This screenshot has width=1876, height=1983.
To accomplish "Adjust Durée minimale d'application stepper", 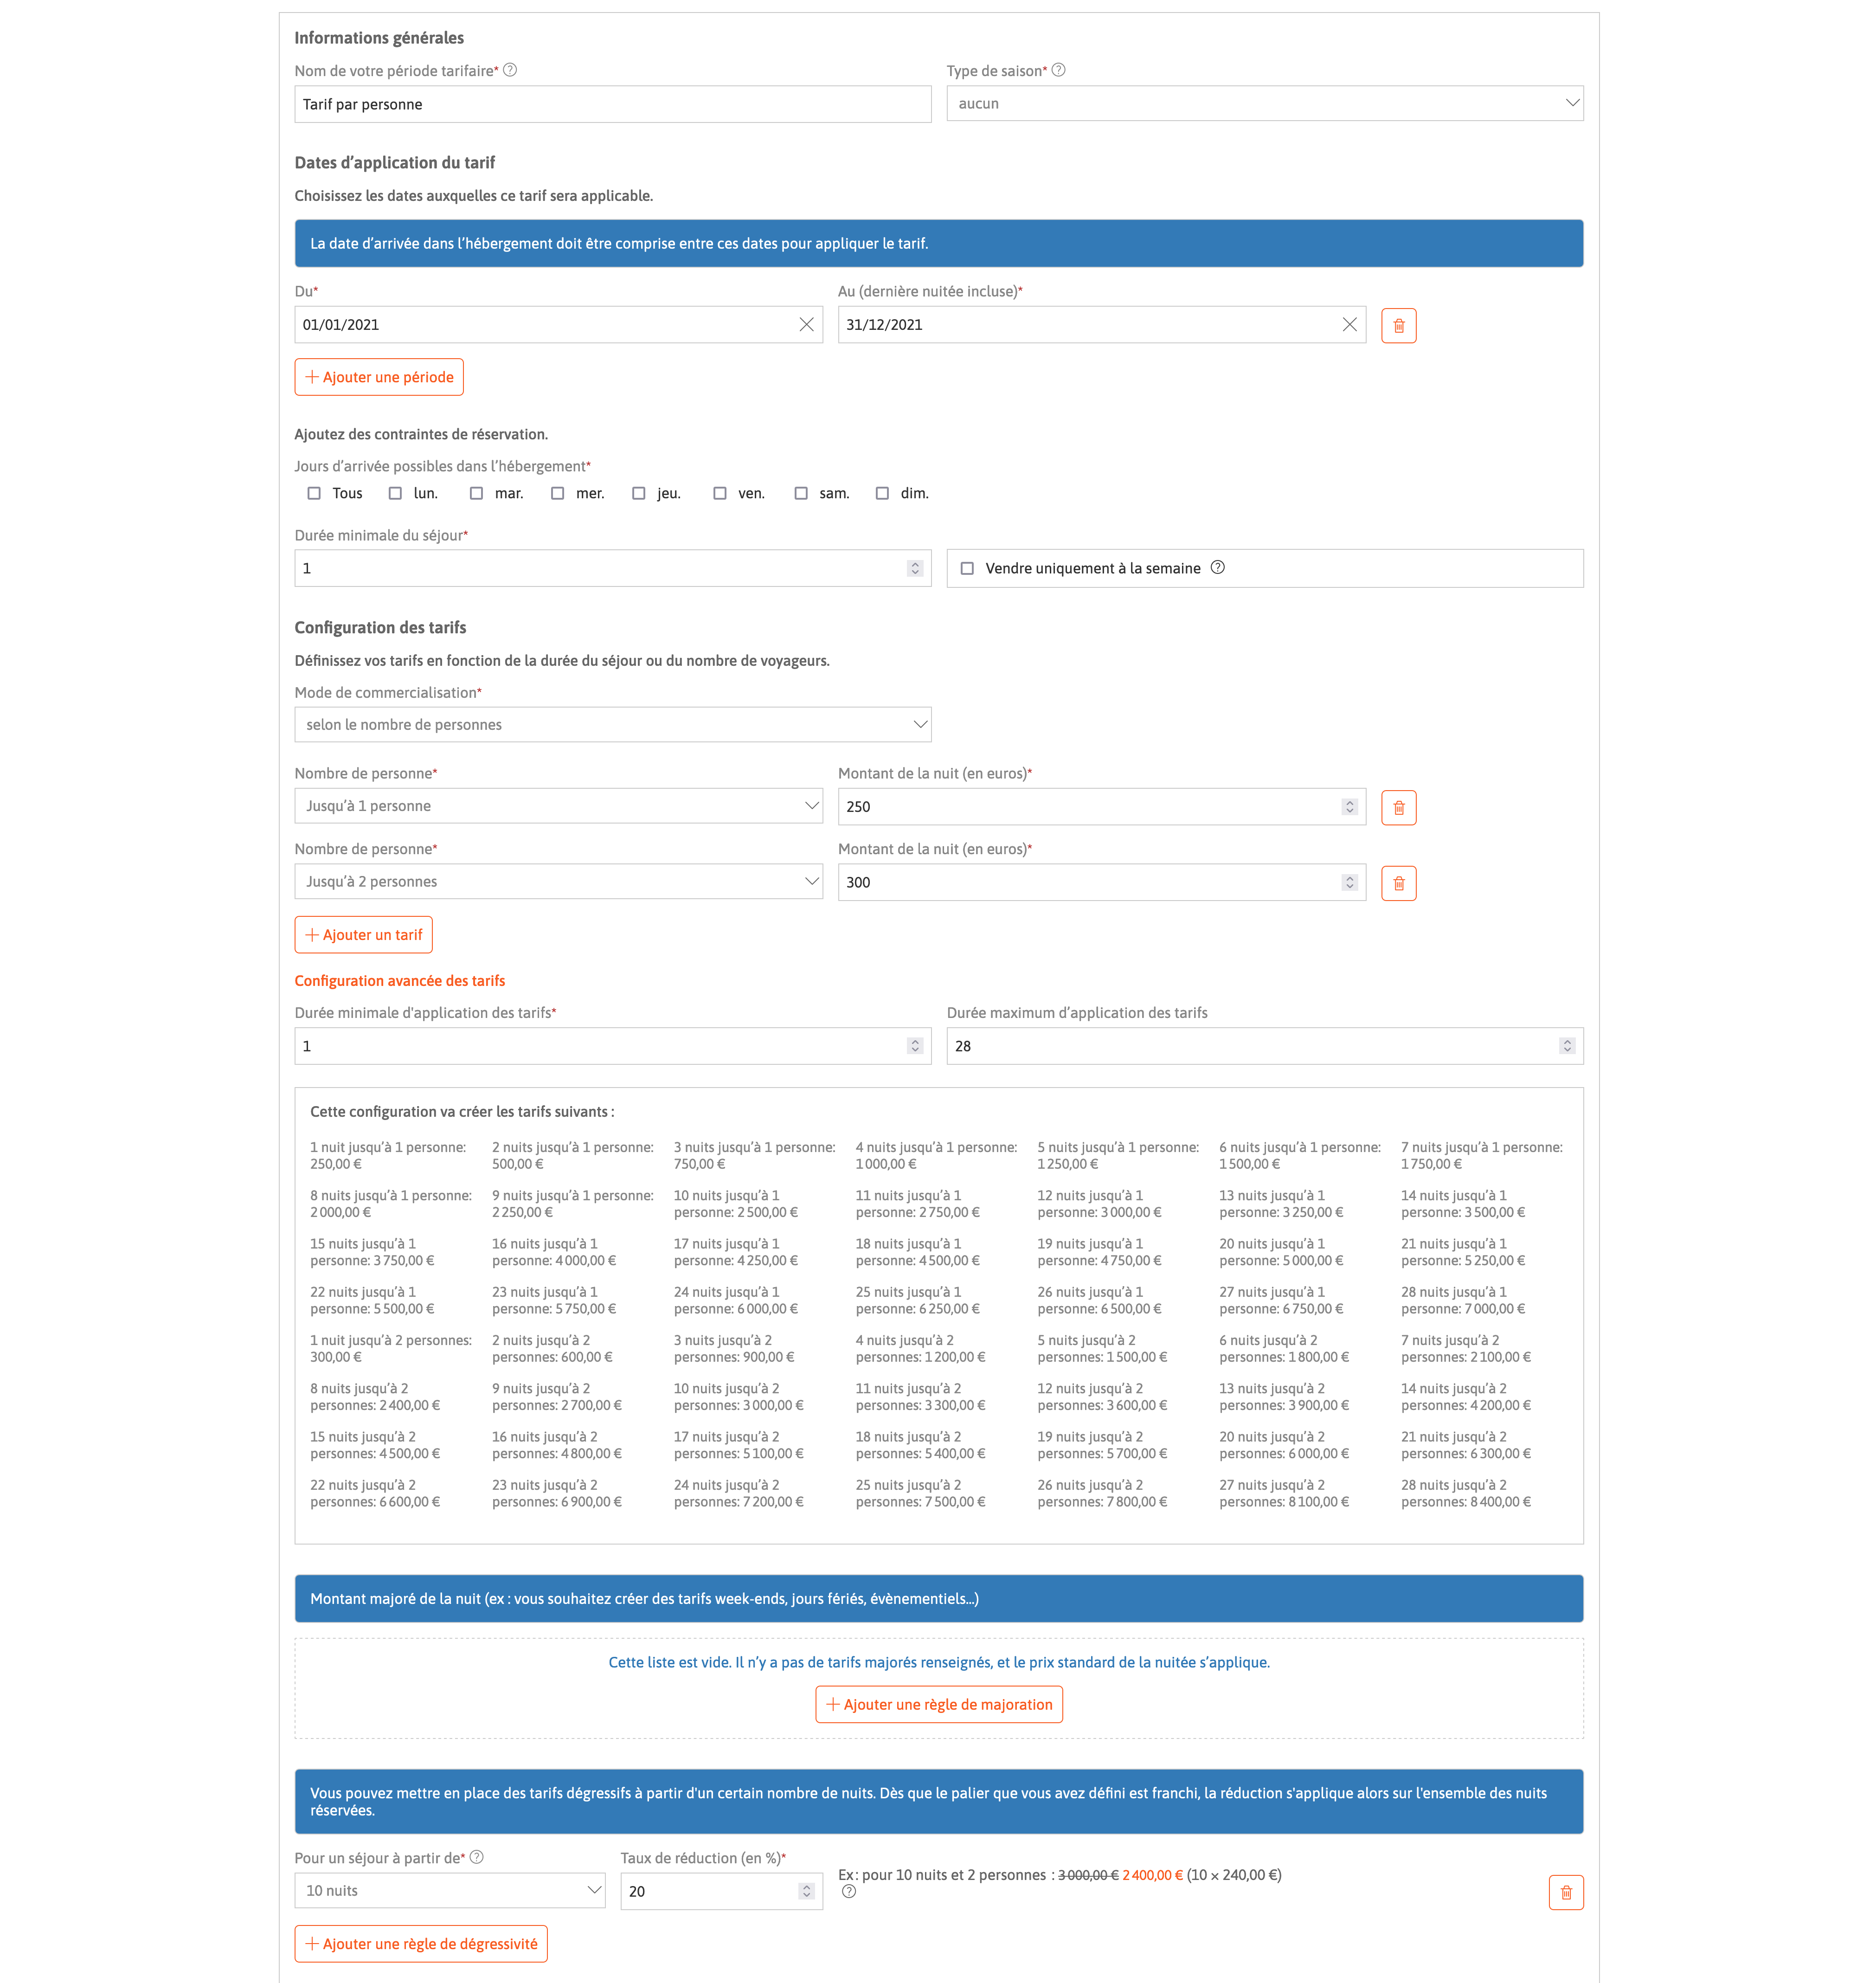I will (x=914, y=1046).
